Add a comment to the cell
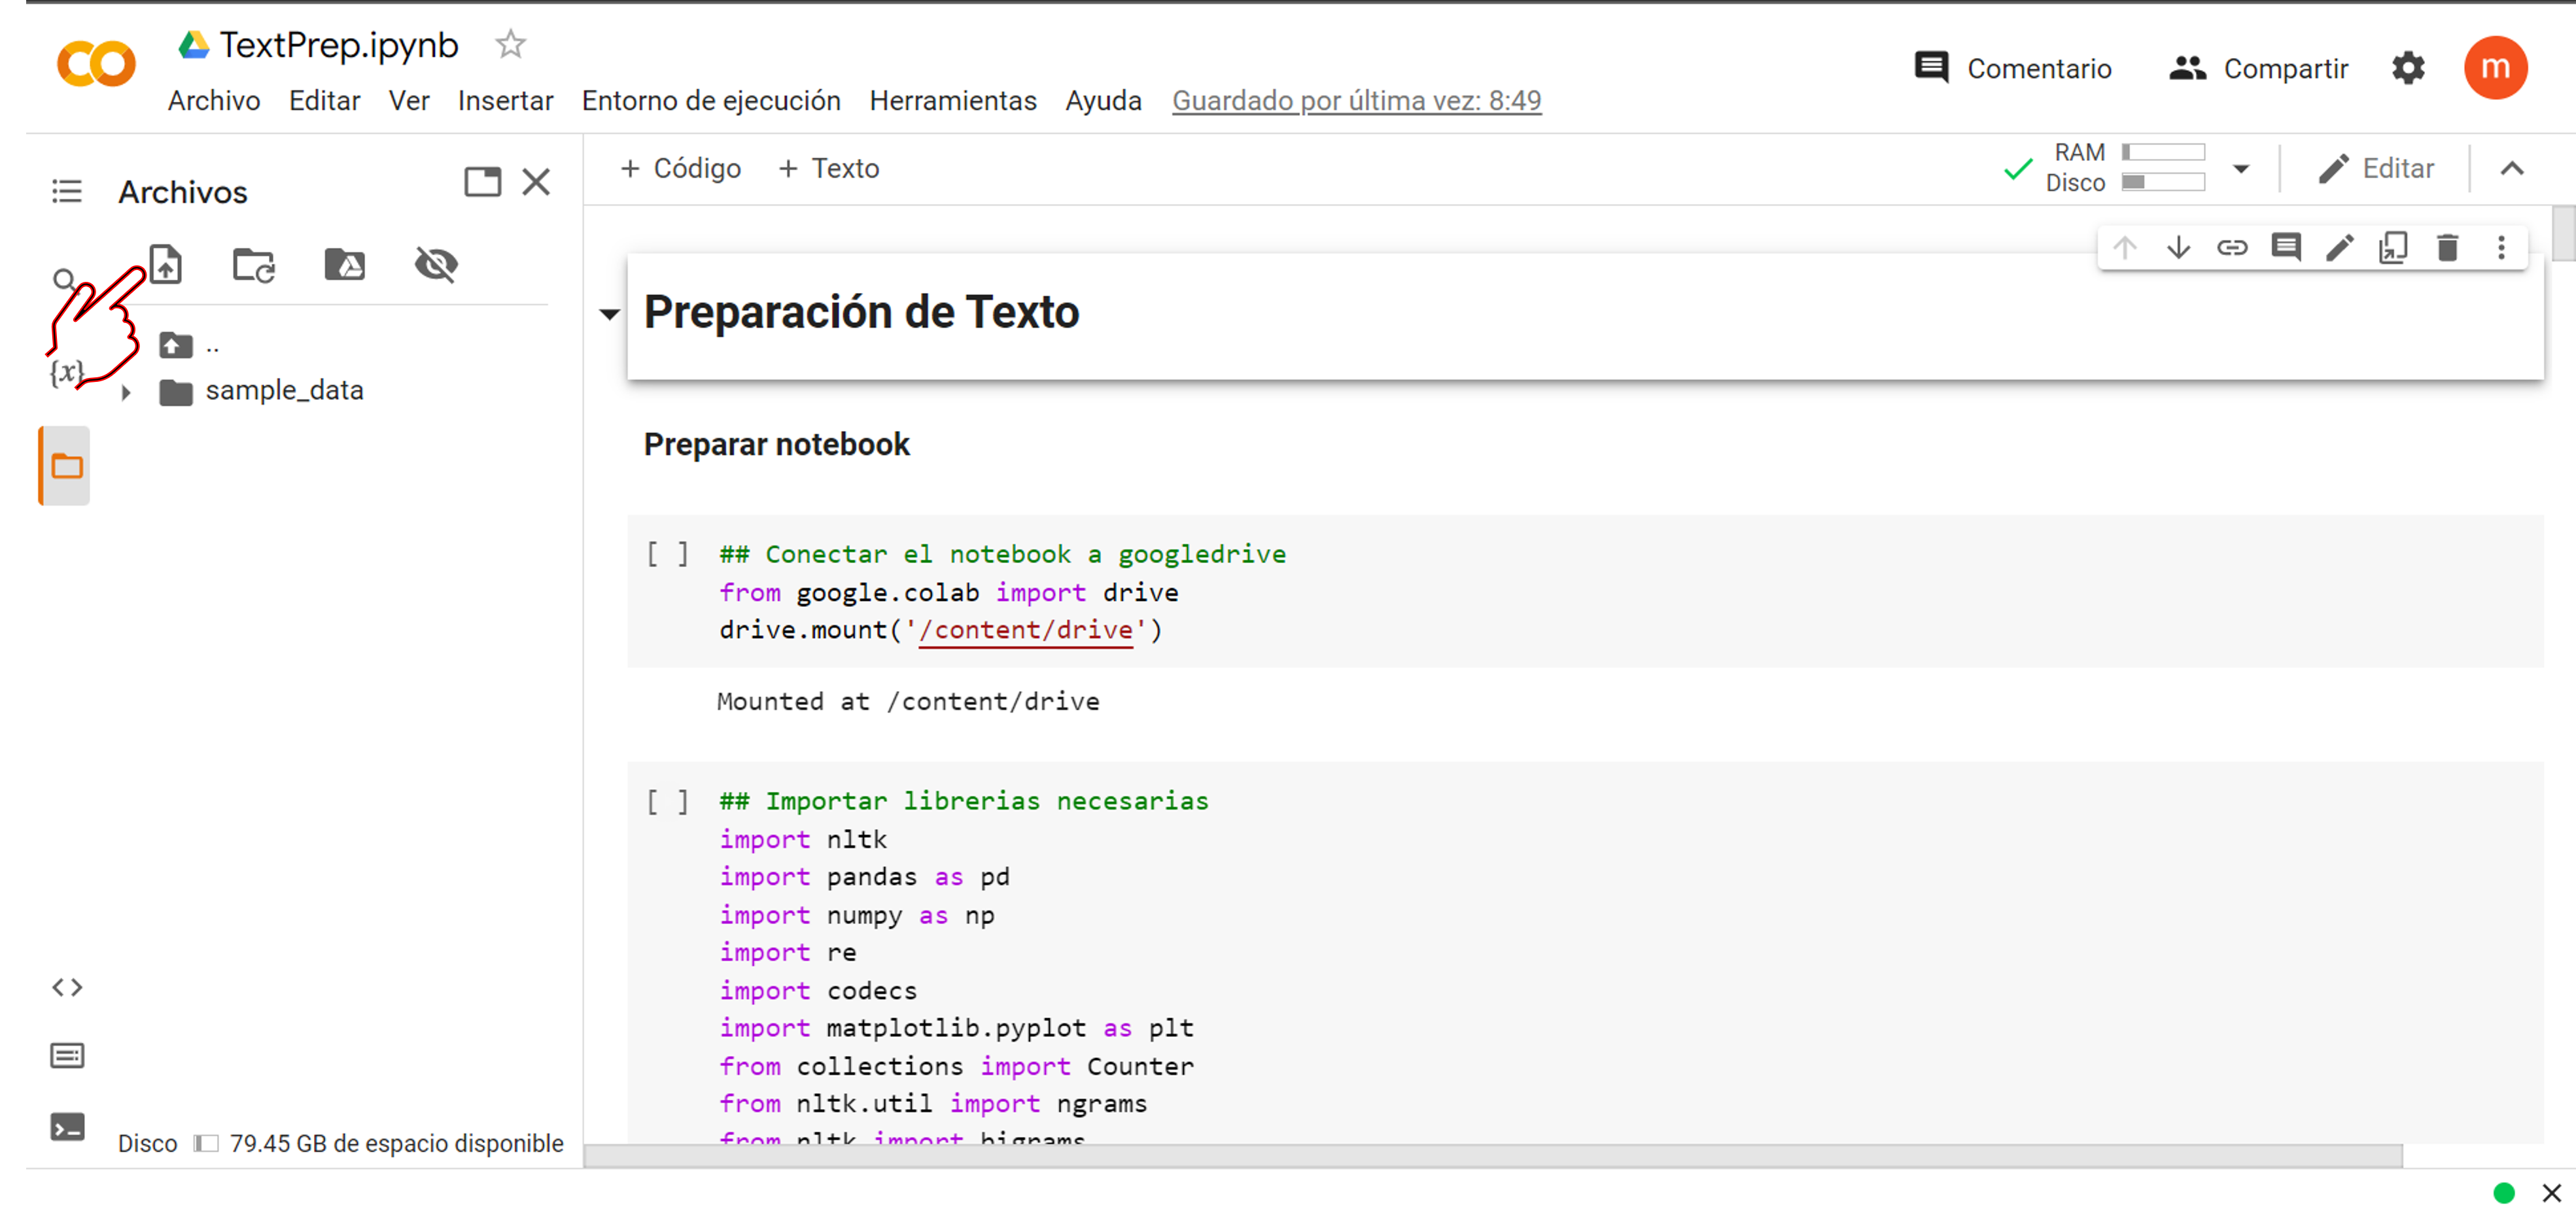 pos(2286,247)
